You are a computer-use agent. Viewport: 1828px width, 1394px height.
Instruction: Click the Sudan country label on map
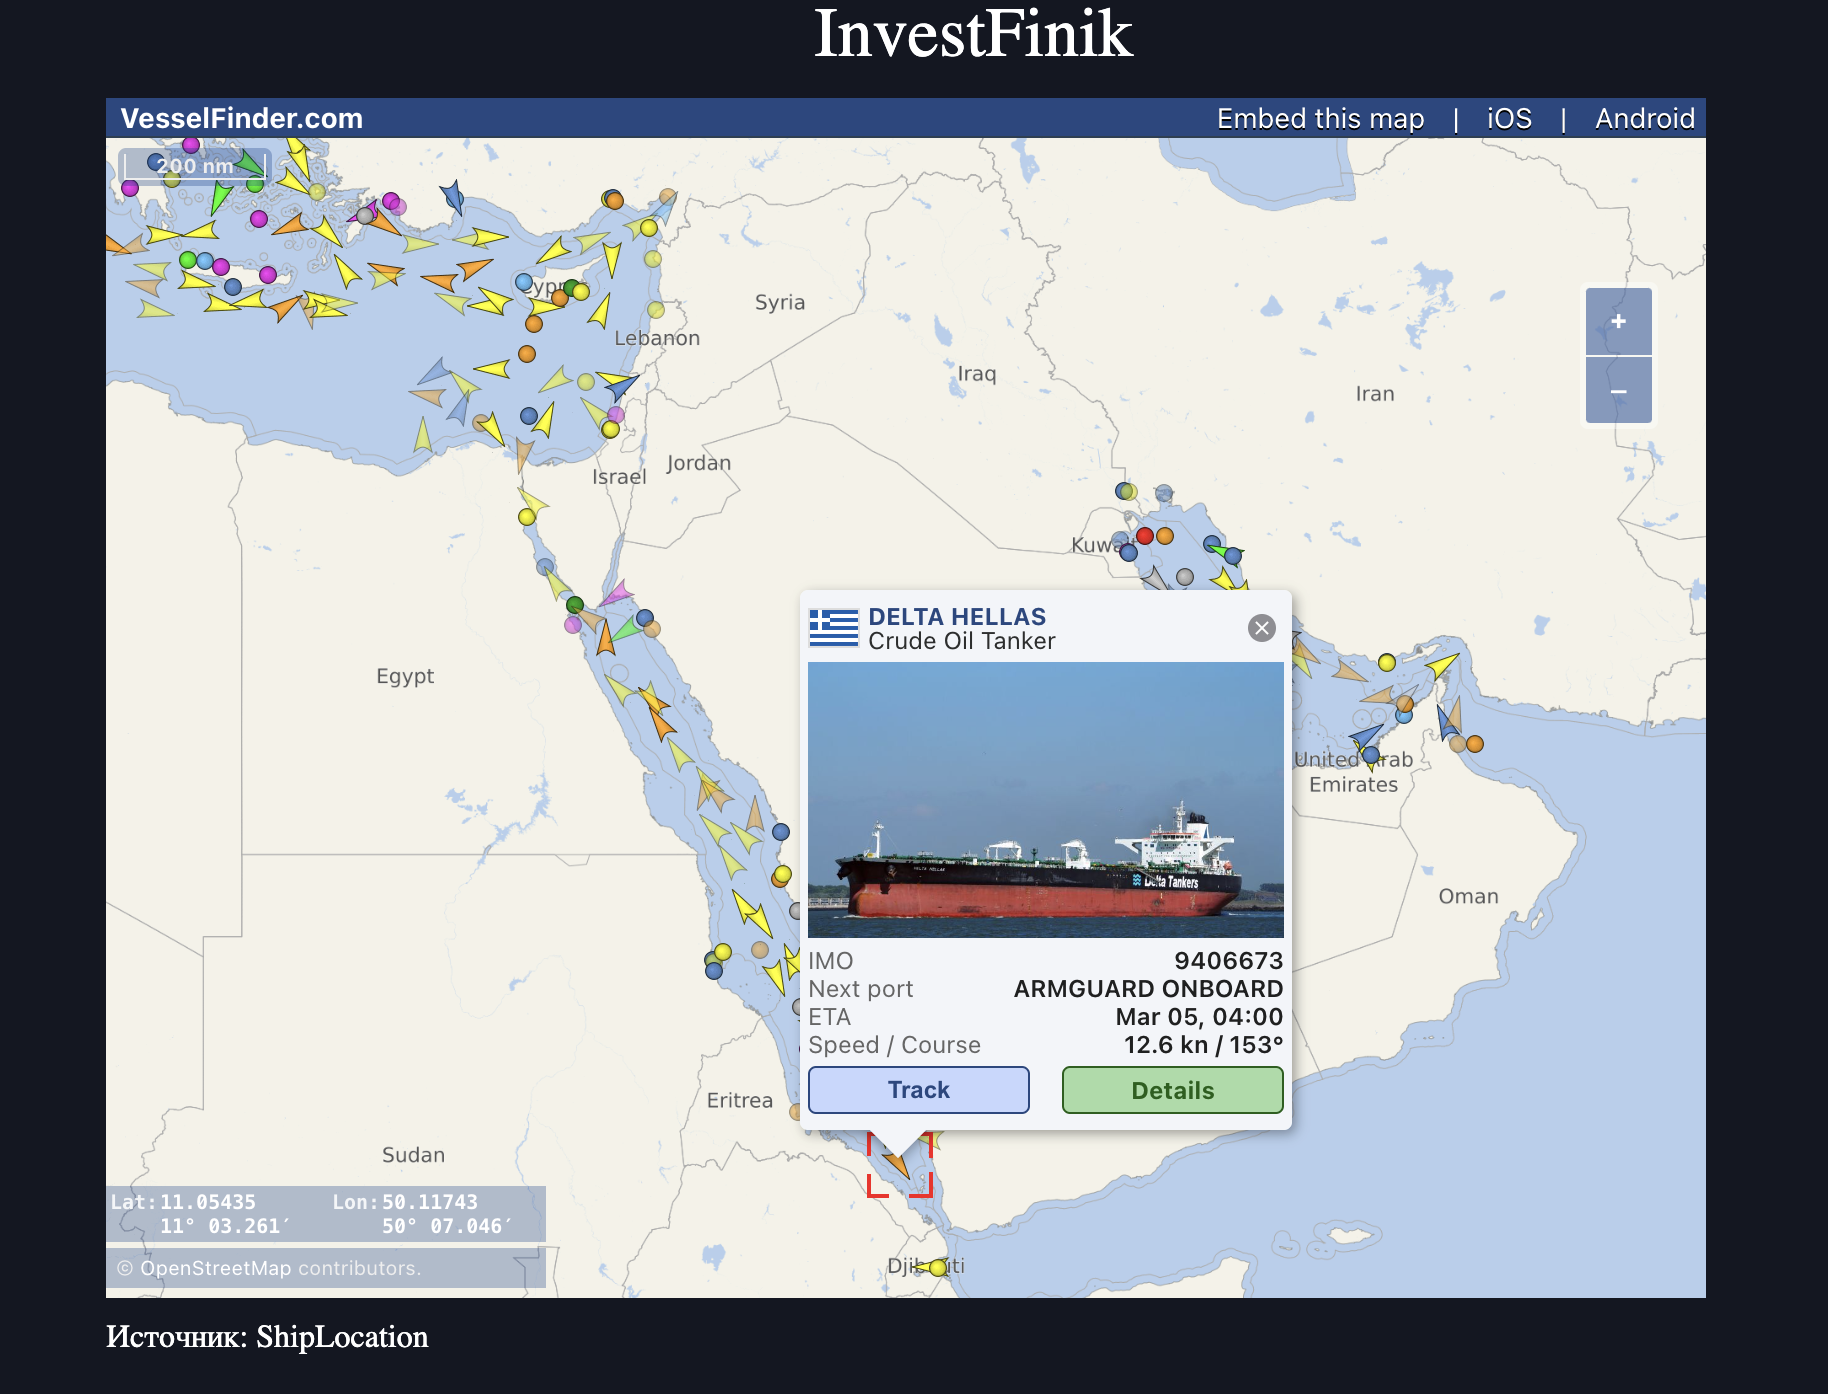point(413,1155)
